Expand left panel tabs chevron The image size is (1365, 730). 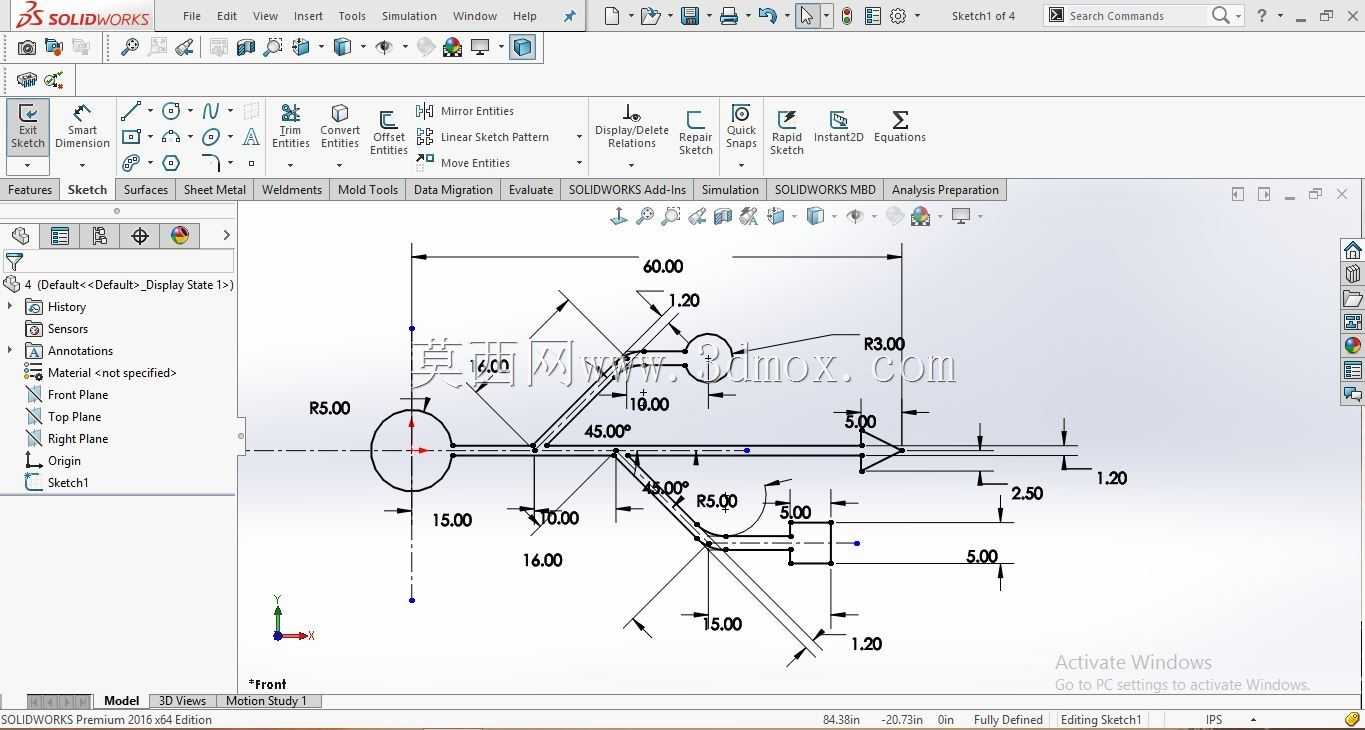pyautogui.click(x=226, y=236)
